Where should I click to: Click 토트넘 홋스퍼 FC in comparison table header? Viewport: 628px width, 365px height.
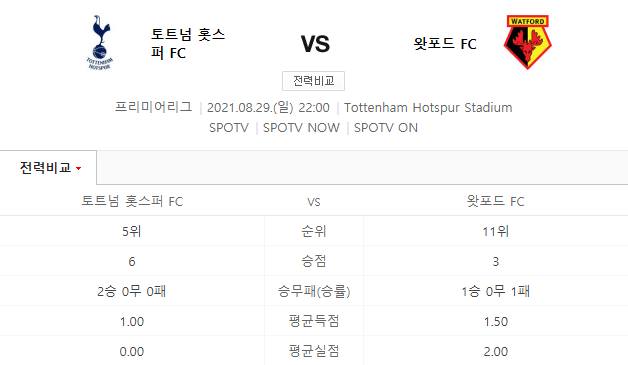click(x=132, y=201)
